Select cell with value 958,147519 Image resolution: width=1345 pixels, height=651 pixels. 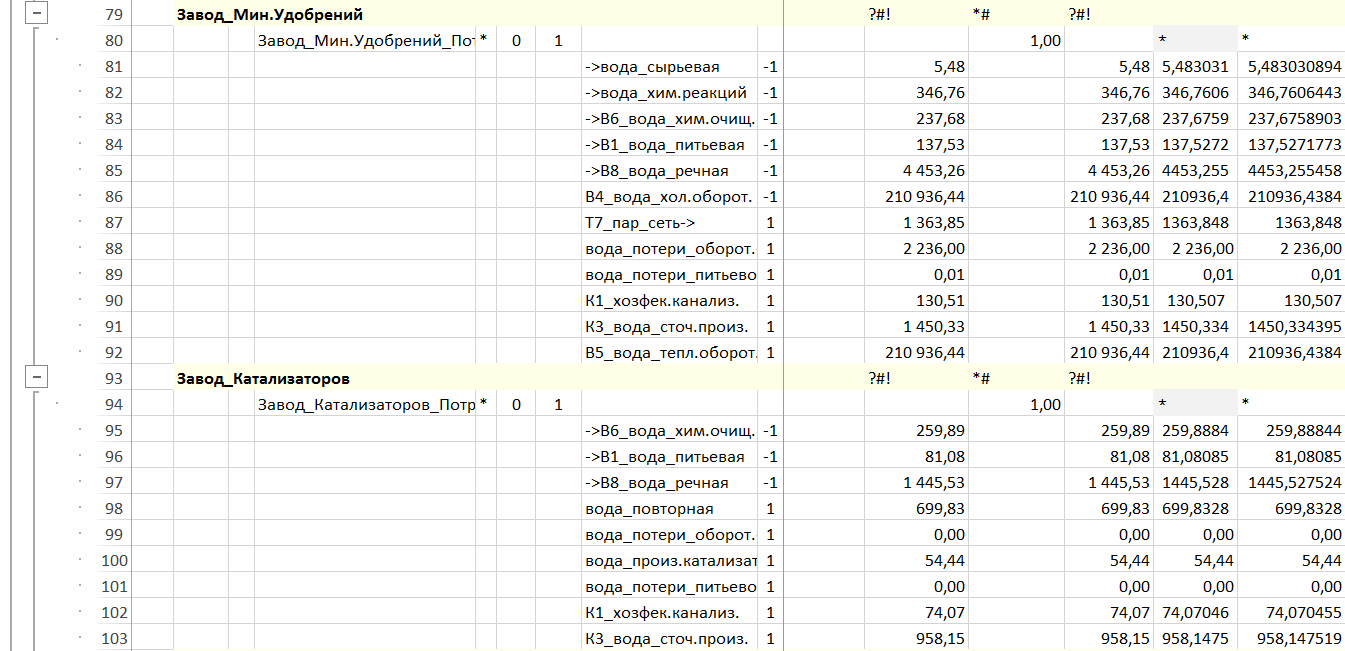coord(1291,639)
